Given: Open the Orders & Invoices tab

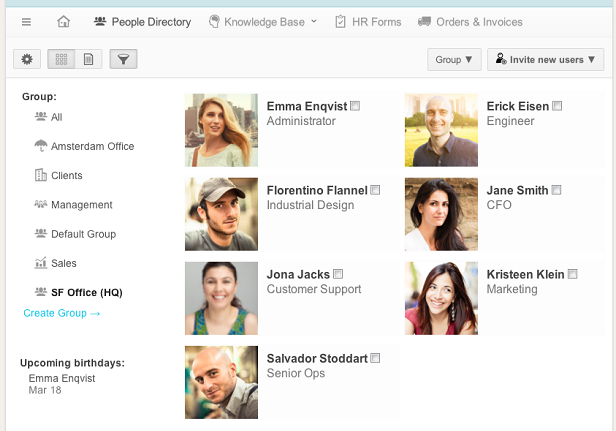Looking at the screenshot, I should (470, 22).
